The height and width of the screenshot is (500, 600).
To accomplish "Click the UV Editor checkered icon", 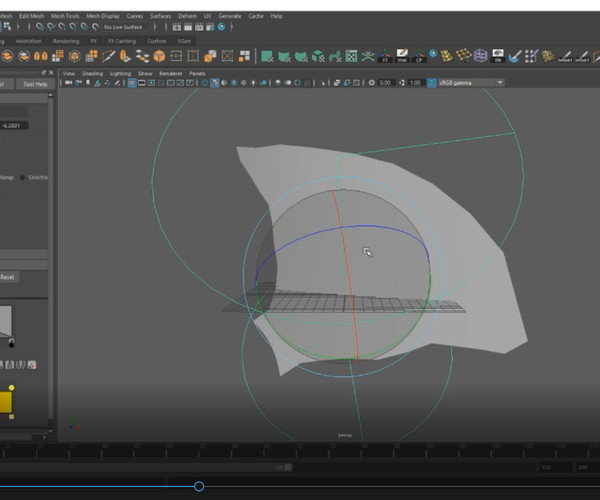I will pos(351,56).
